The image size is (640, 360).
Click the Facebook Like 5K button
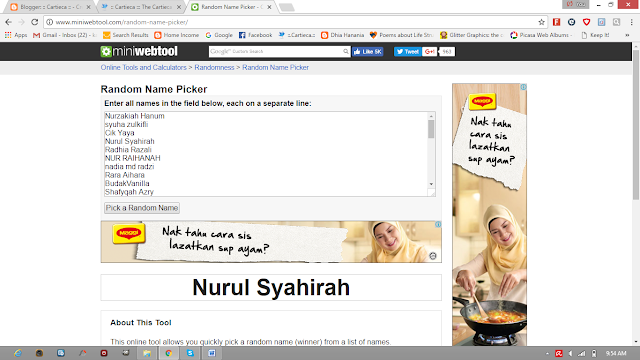(x=367, y=51)
